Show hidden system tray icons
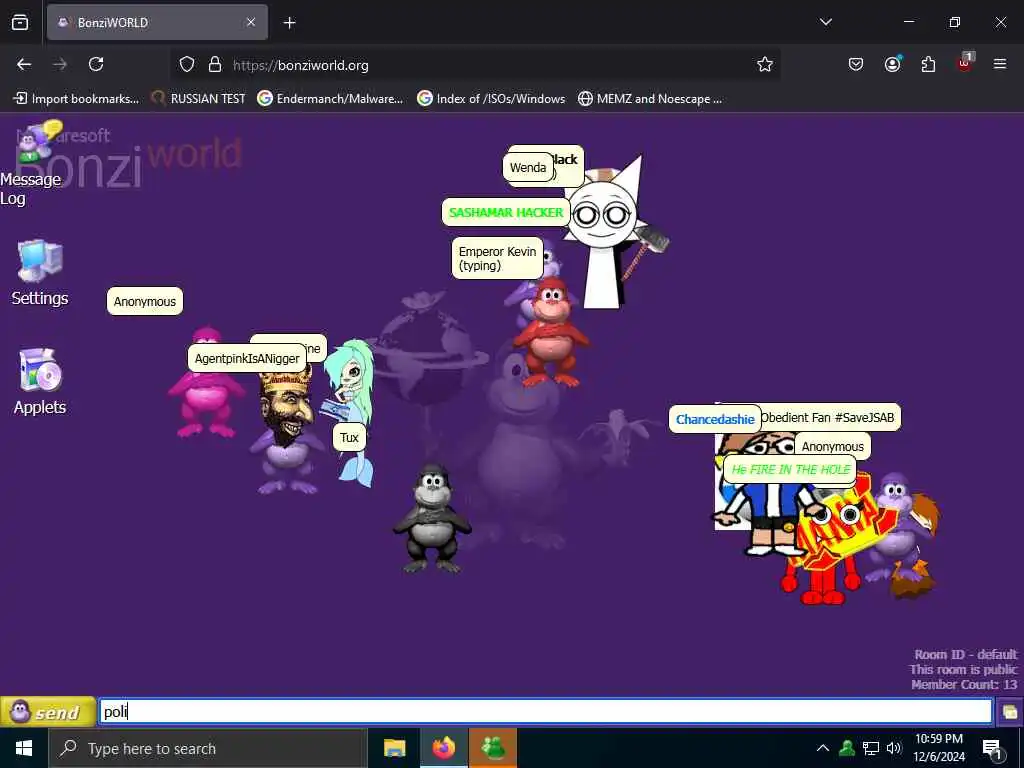The width and height of the screenshot is (1024, 768). click(823, 748)
